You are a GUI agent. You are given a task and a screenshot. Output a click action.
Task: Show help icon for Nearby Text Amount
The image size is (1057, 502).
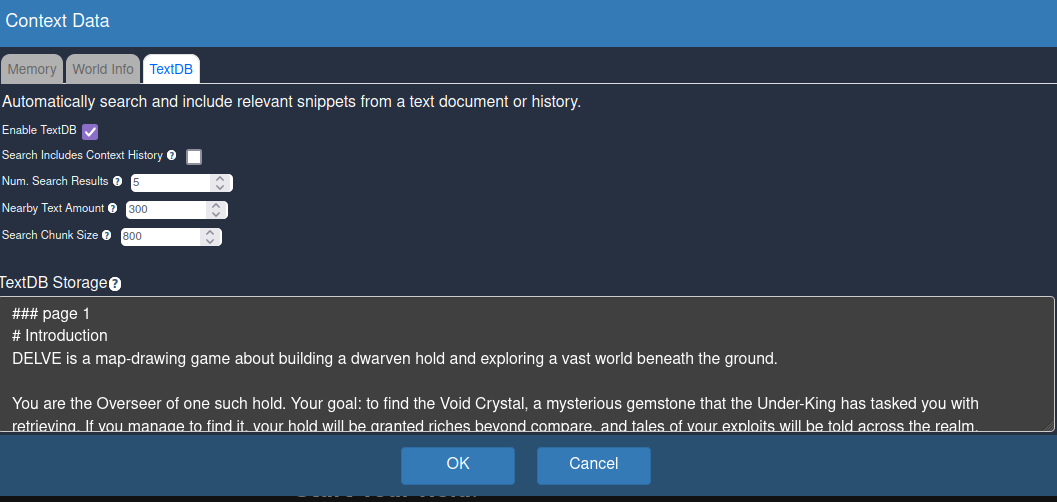tap(113, 208)
